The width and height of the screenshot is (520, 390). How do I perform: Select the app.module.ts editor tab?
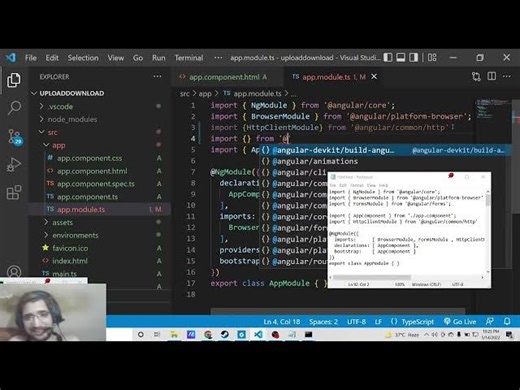[333, 77]
